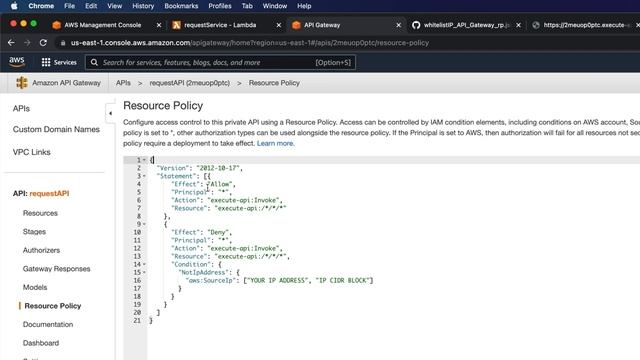Click "IP CIDR BLOCK" text in editor
Viewport: 640px width, 360px height.
point(342,280)
